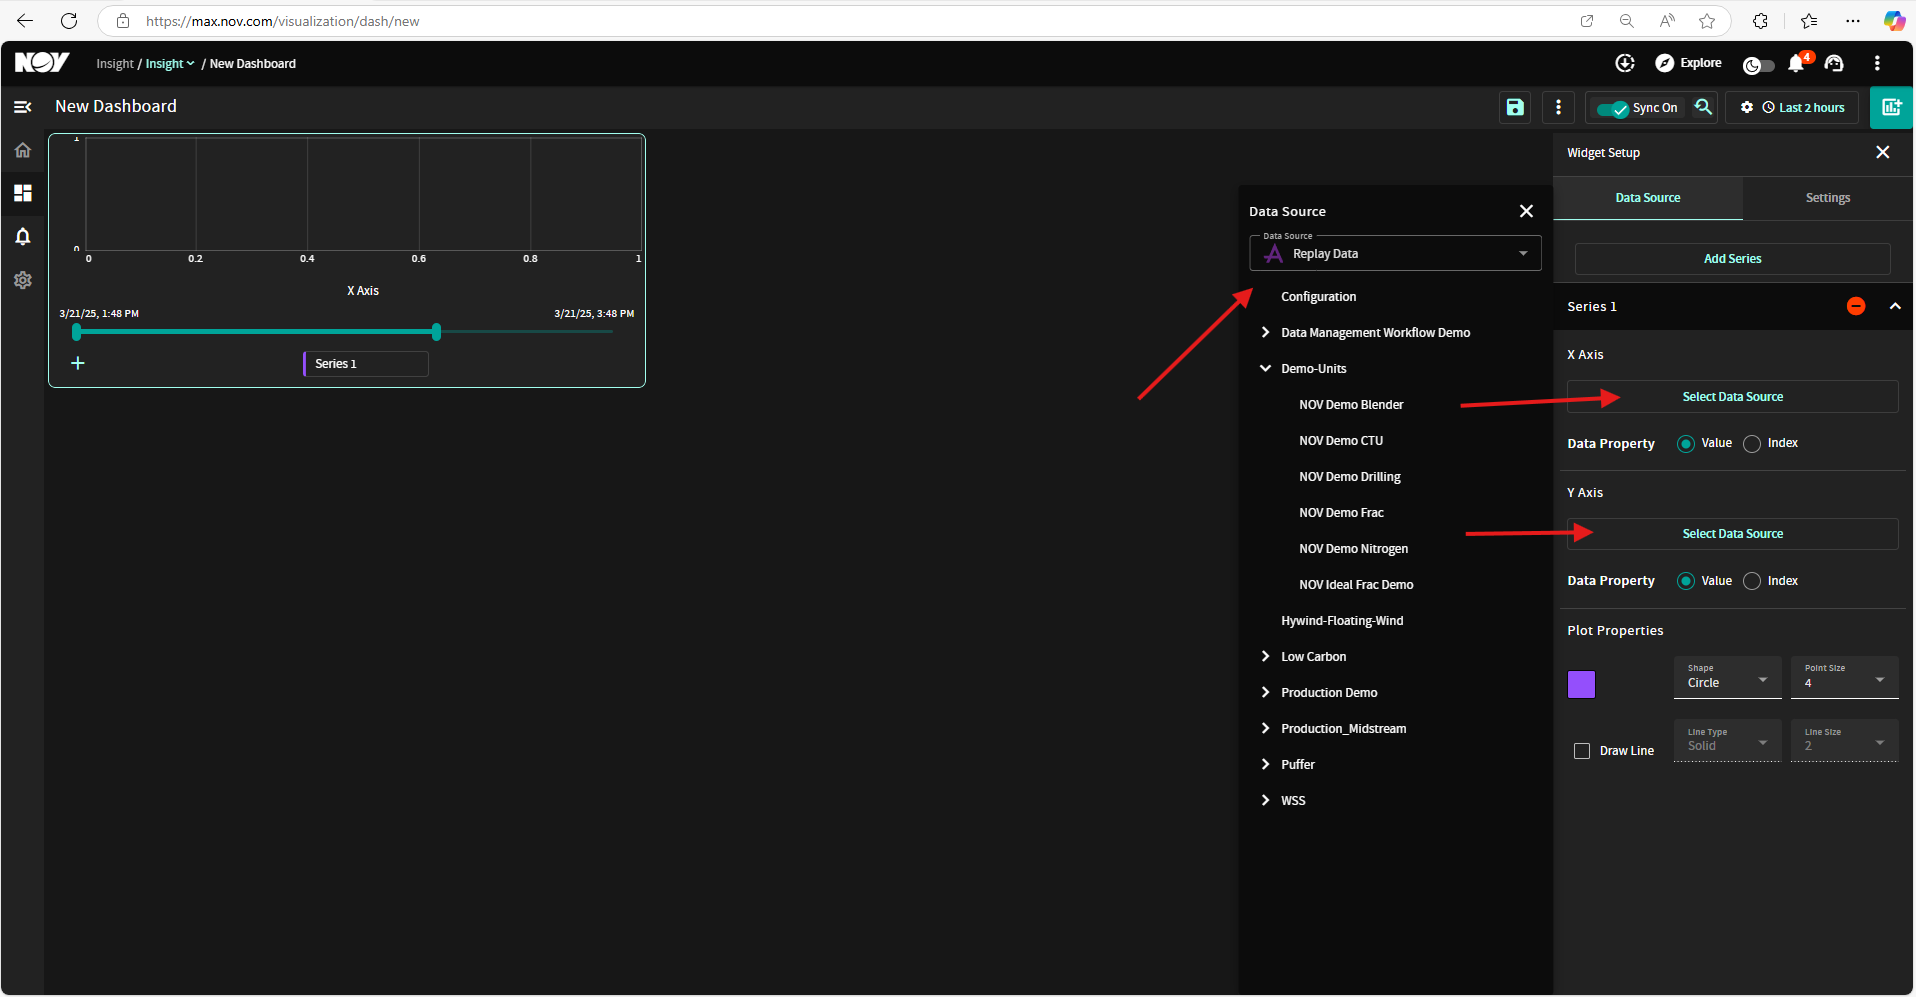Open the support headset icon
This screenshot has width=1916, height=997.
coord(1834,63)
